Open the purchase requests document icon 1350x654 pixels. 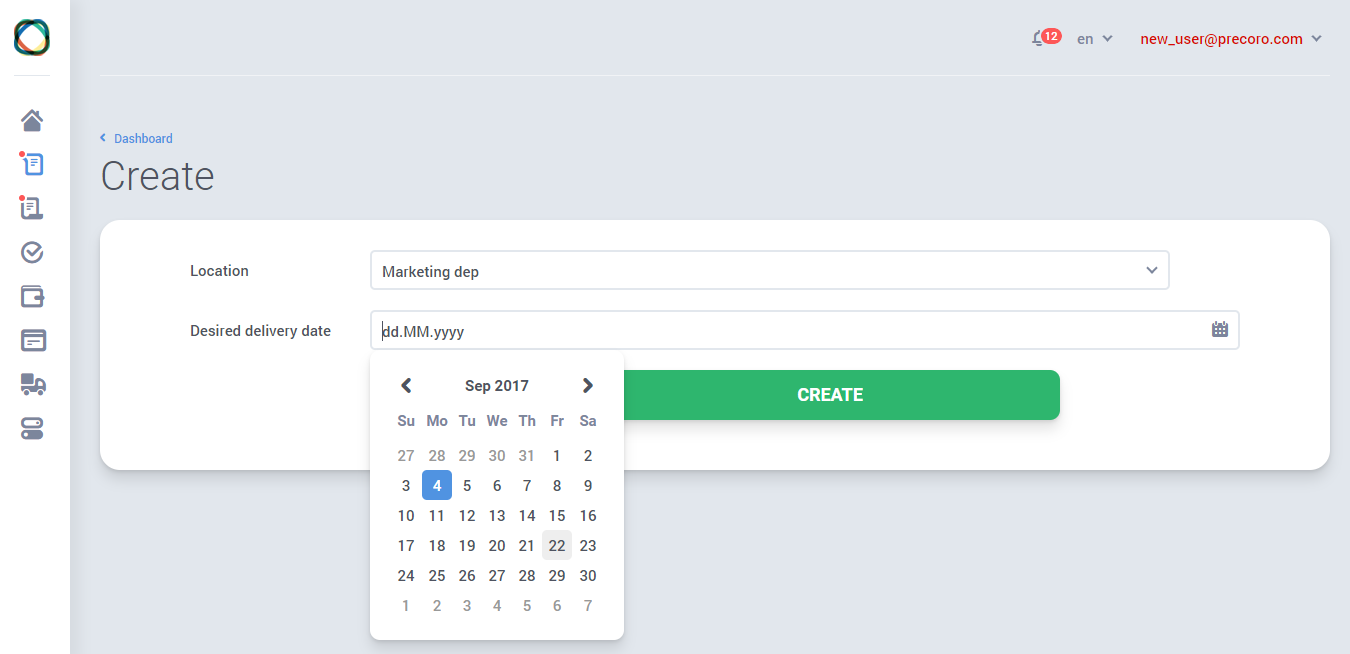tap(32, 164)
